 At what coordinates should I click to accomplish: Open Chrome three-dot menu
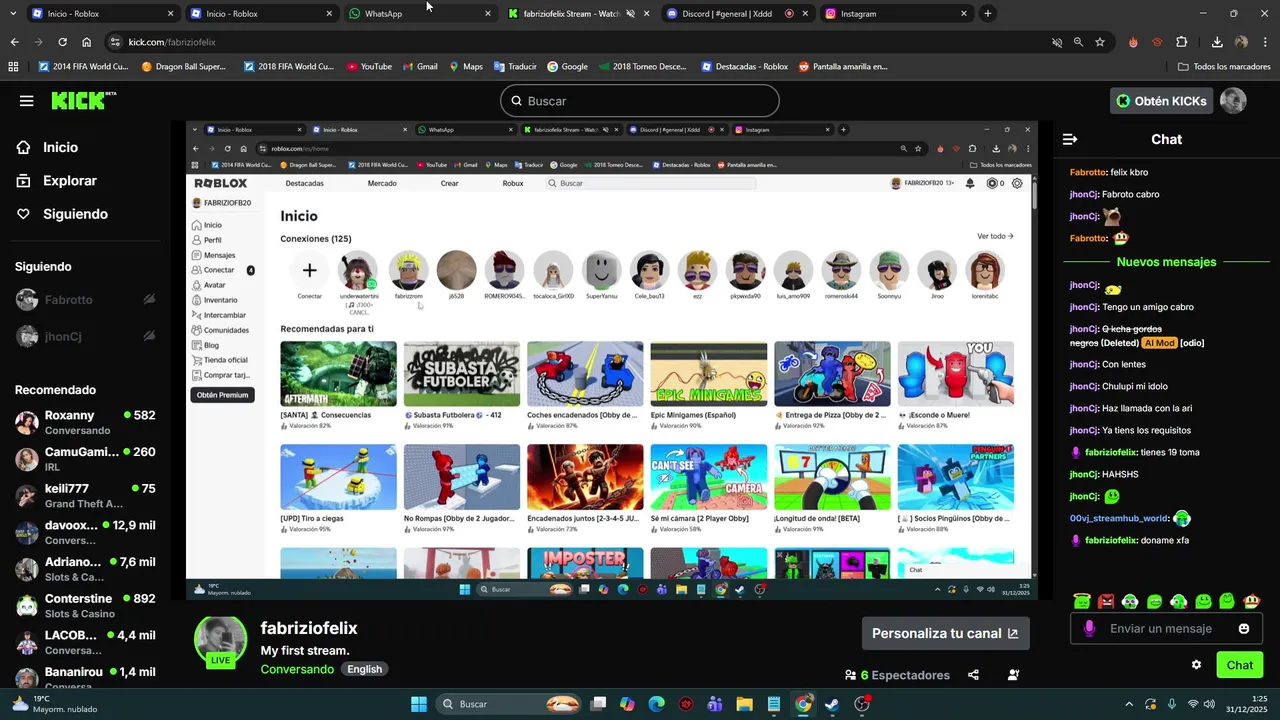point(1264,42)
